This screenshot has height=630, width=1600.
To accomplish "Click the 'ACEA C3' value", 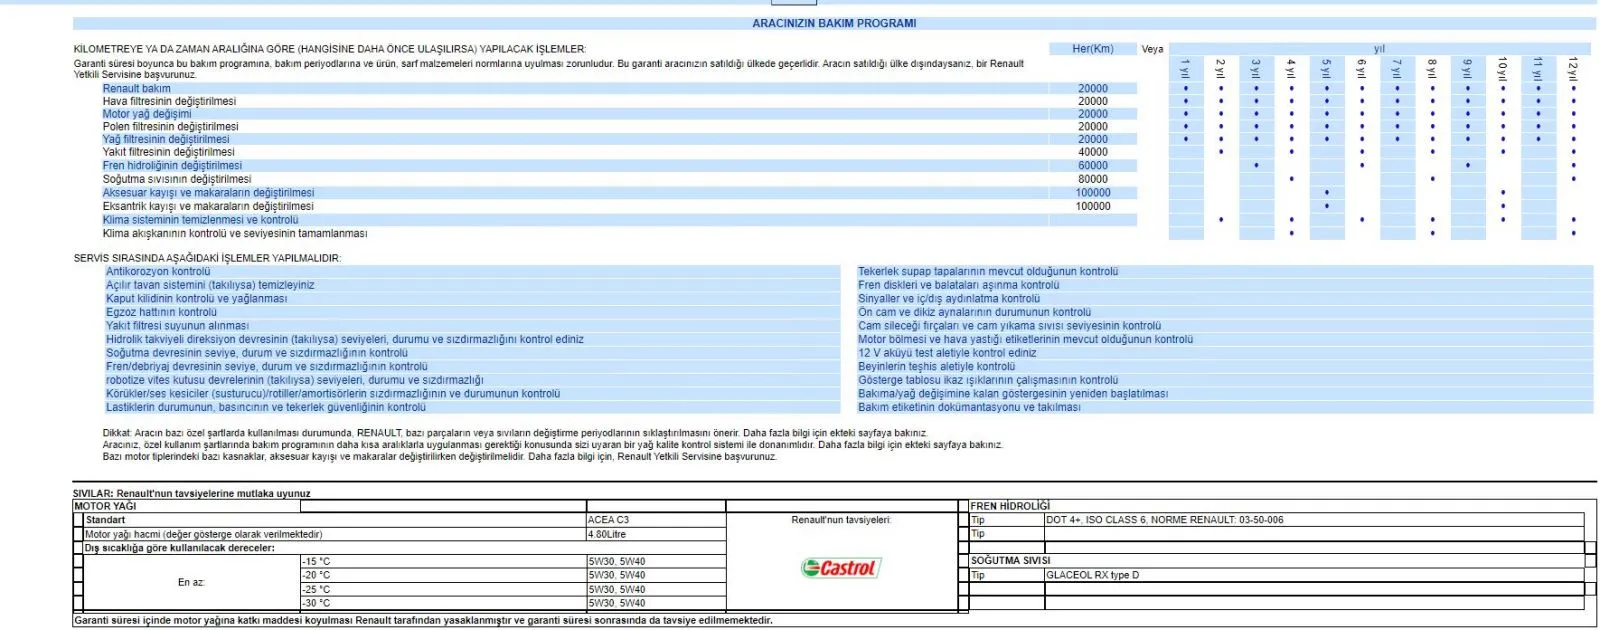I will [x=608, y=520].
